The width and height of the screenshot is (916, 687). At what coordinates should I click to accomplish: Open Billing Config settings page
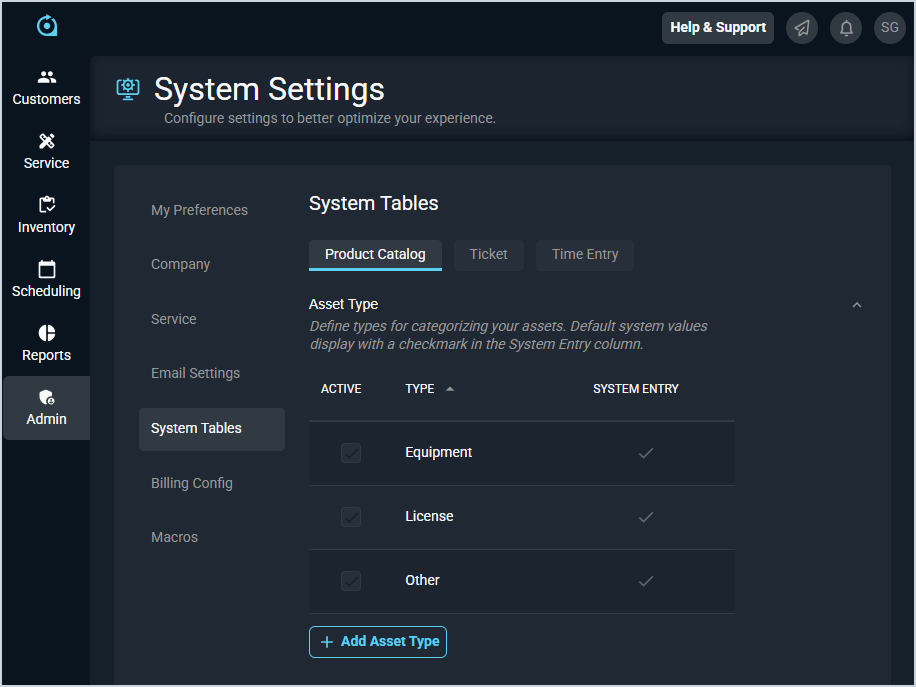[x=192, y=483]
